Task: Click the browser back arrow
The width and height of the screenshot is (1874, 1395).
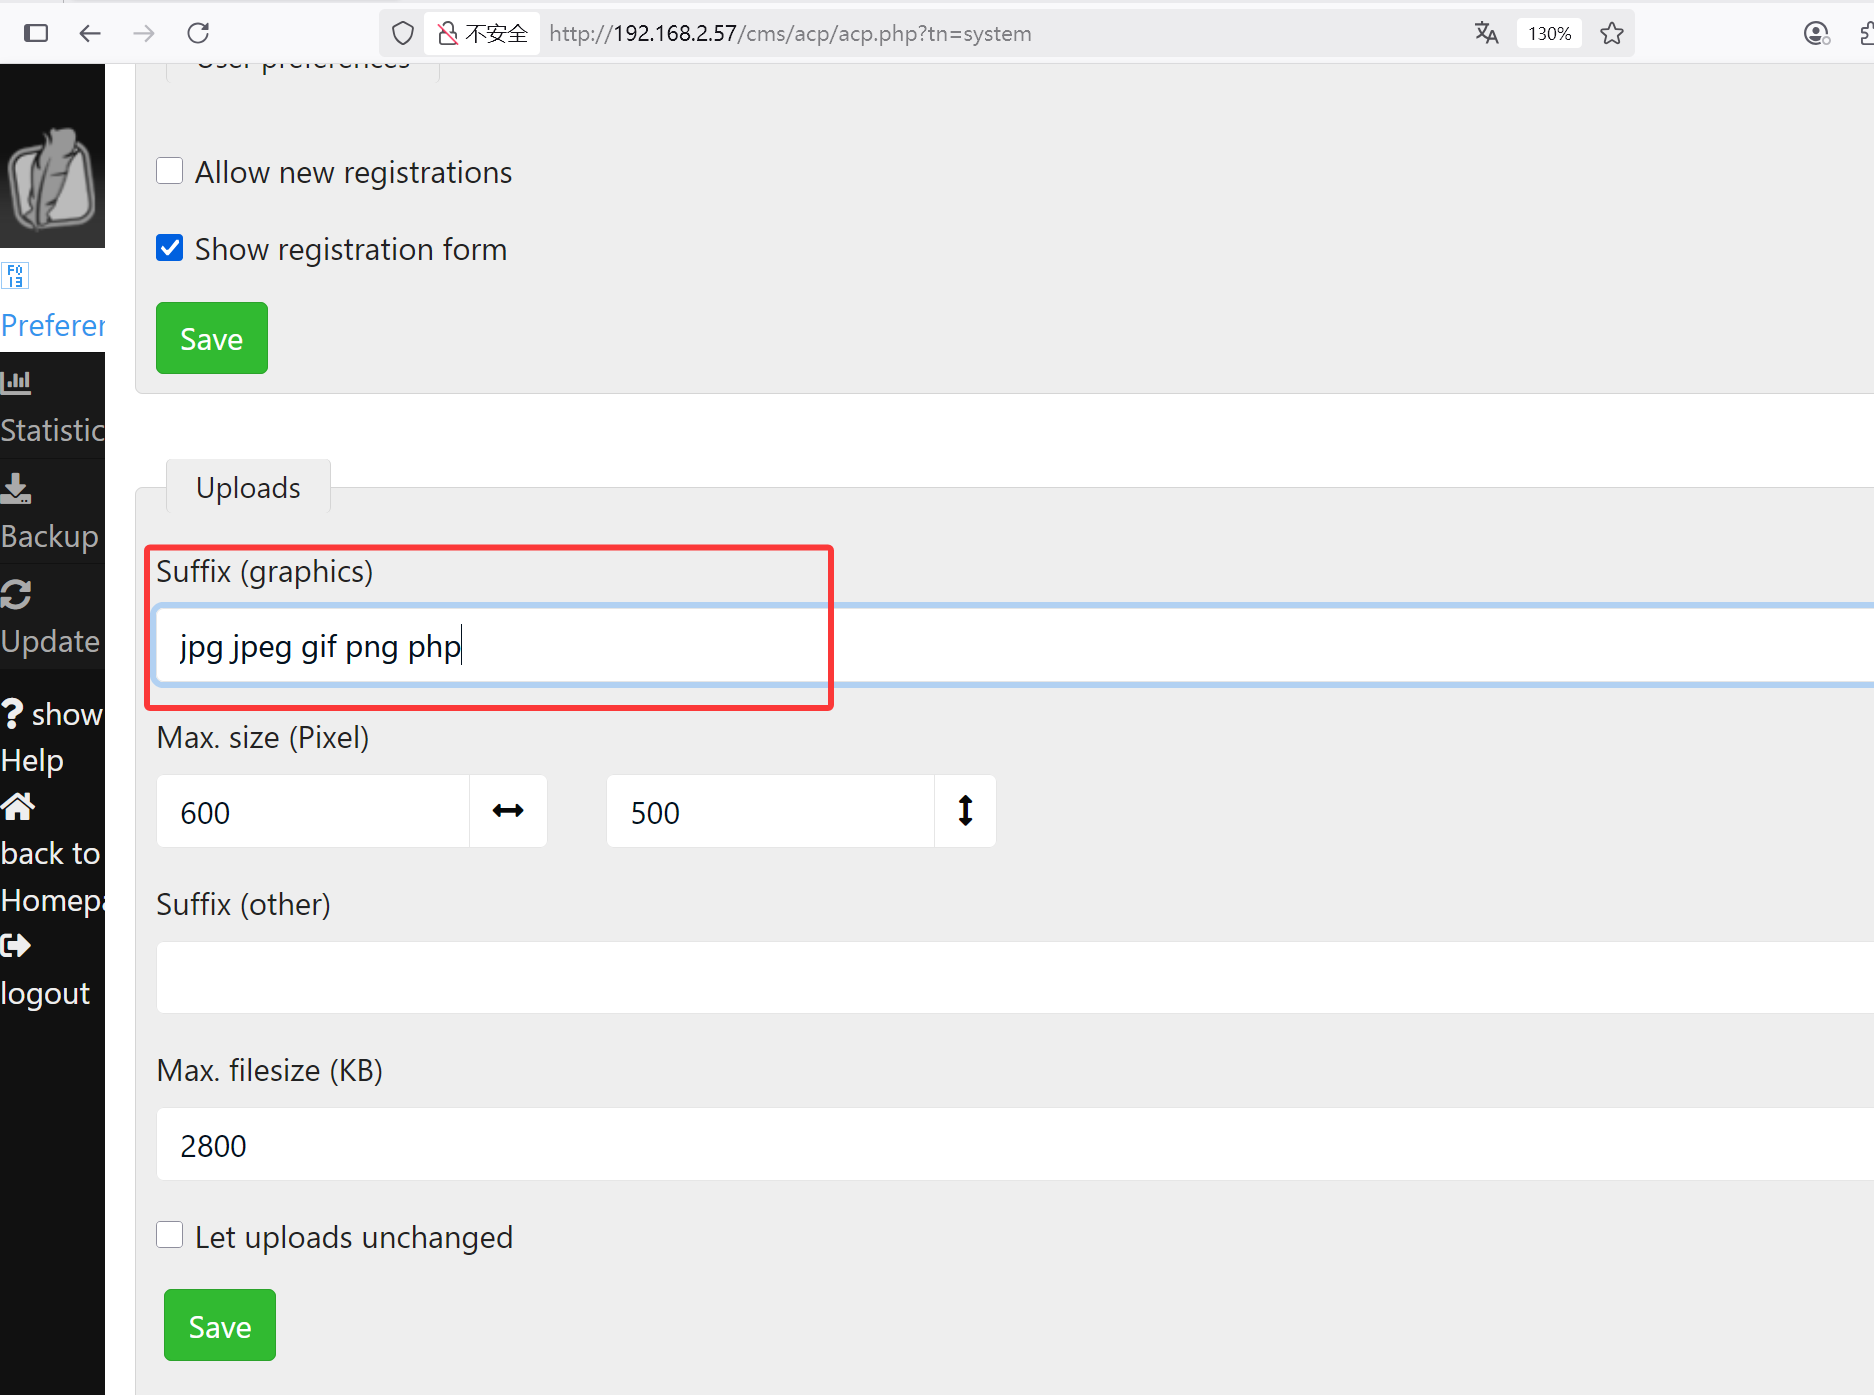Action: pyautogui.click(x=90, y=33)
